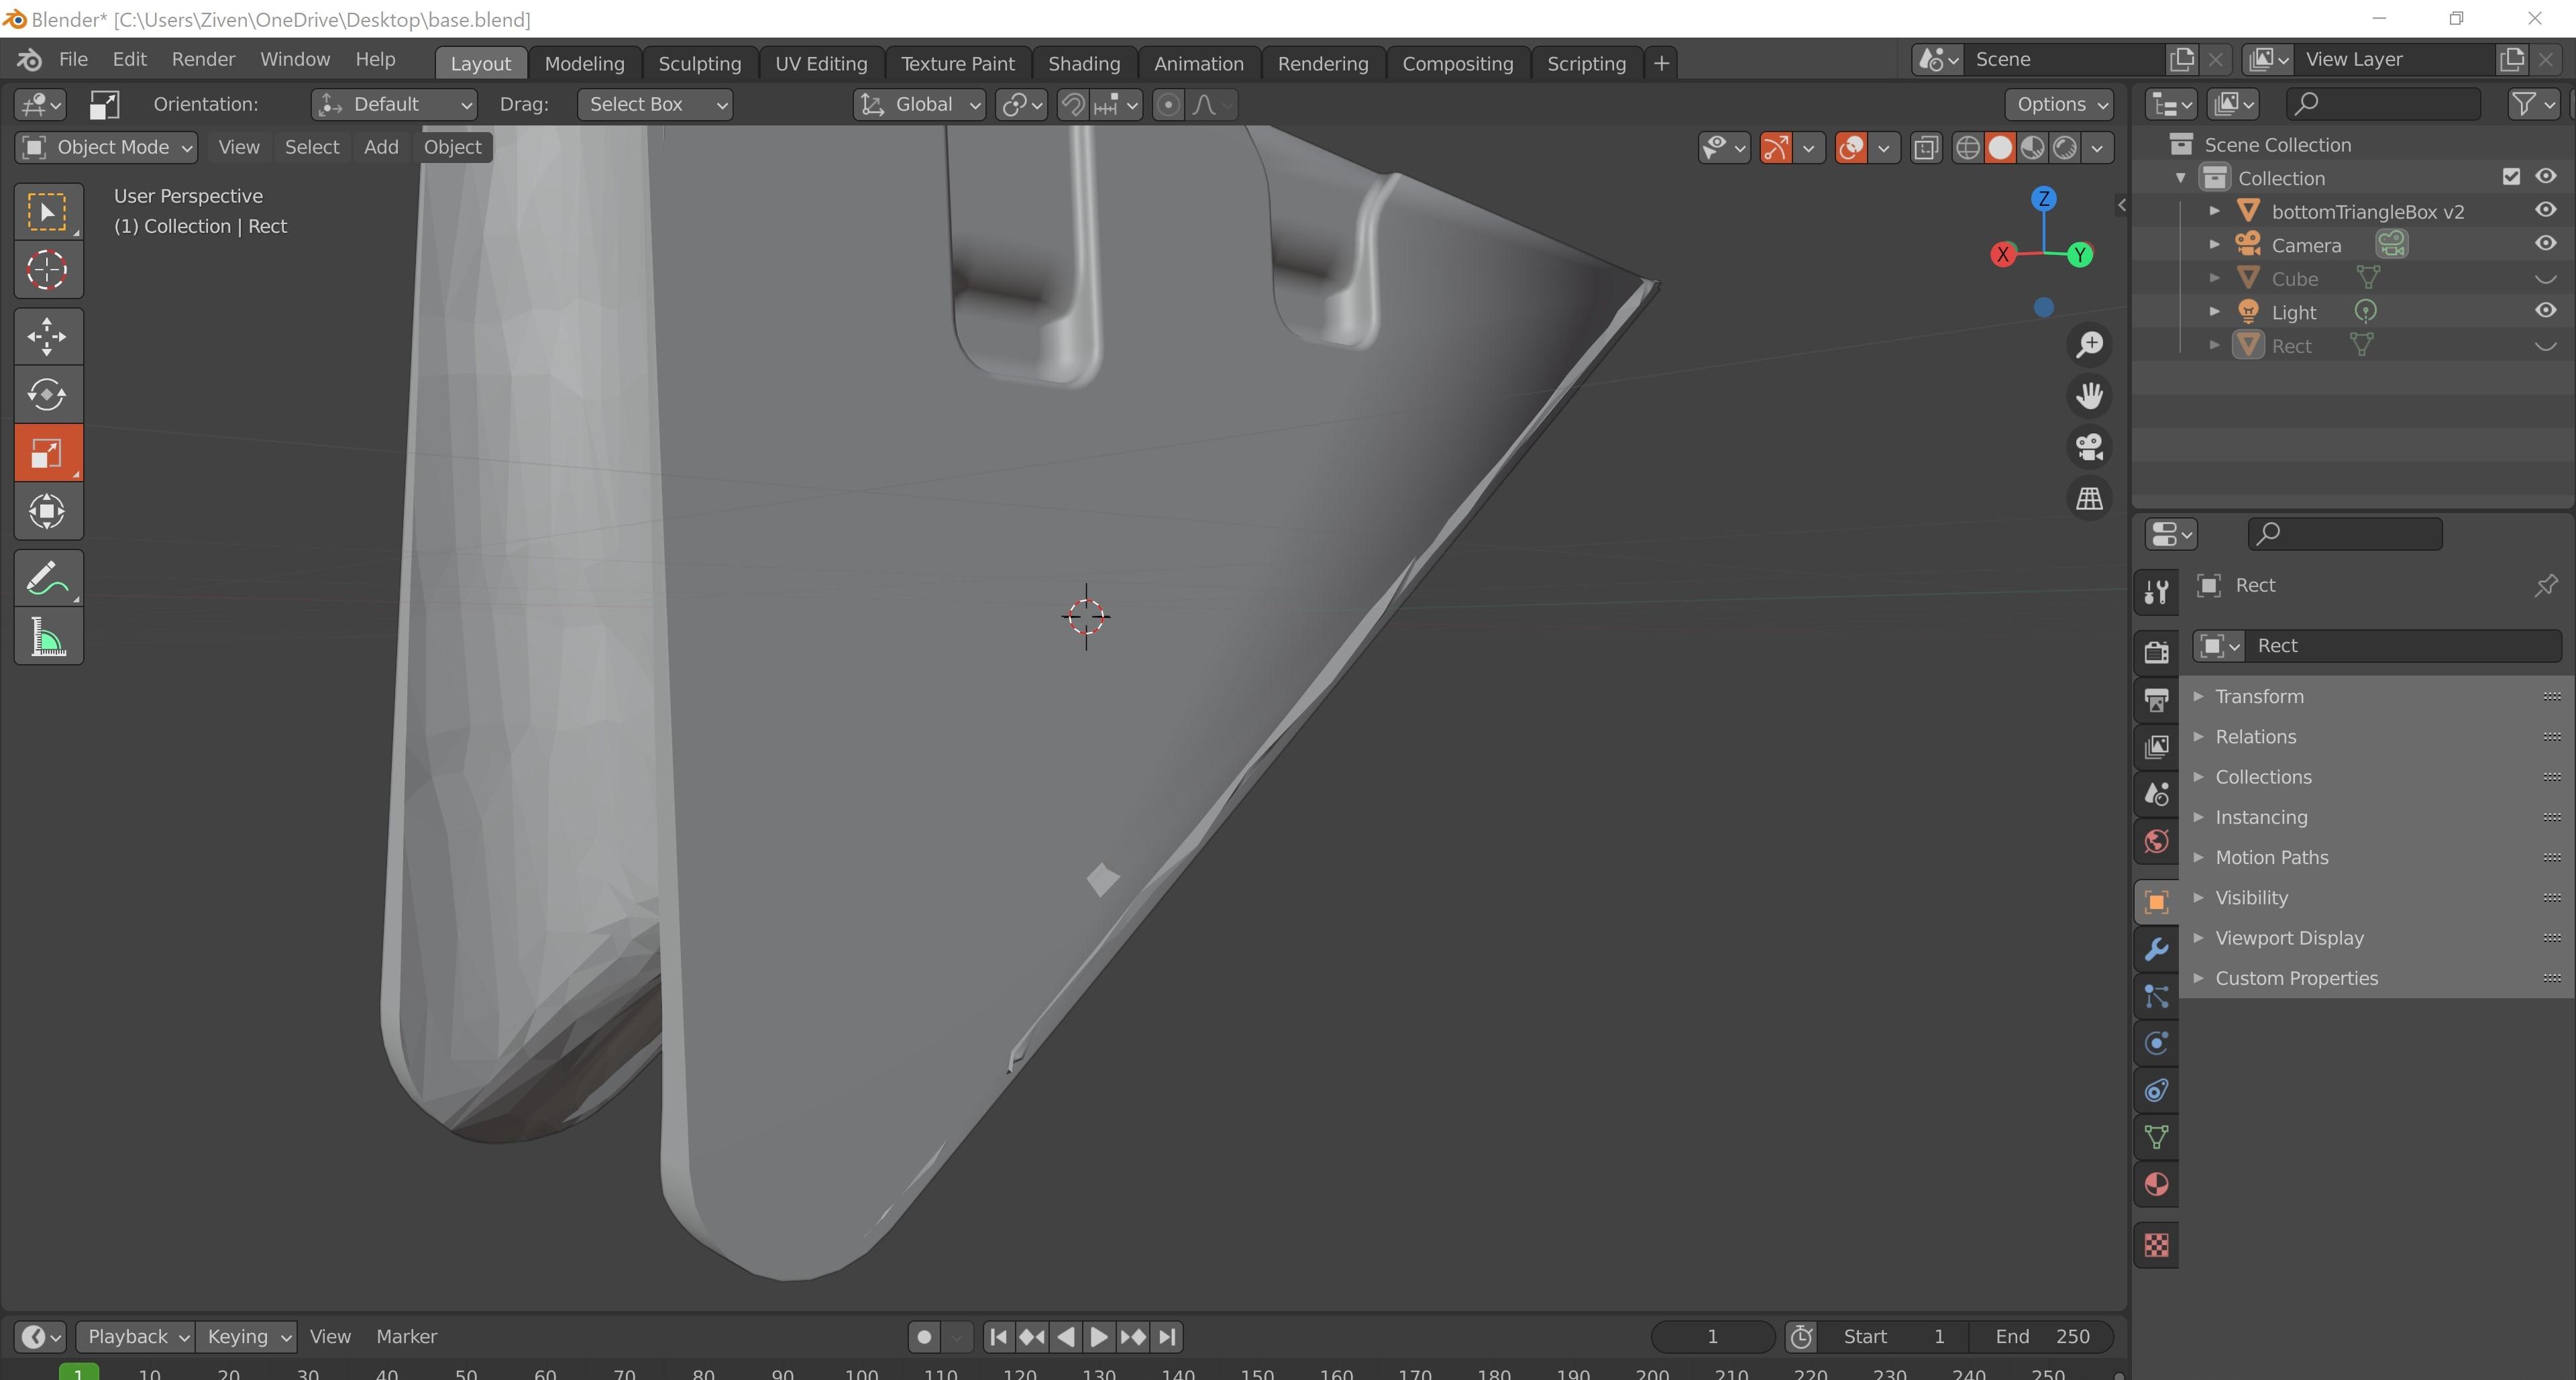Image resolution: width=2576 pixels, height=1380 pixels.
Task: Click the Options button in header
Action: [x=2059, y=104]
